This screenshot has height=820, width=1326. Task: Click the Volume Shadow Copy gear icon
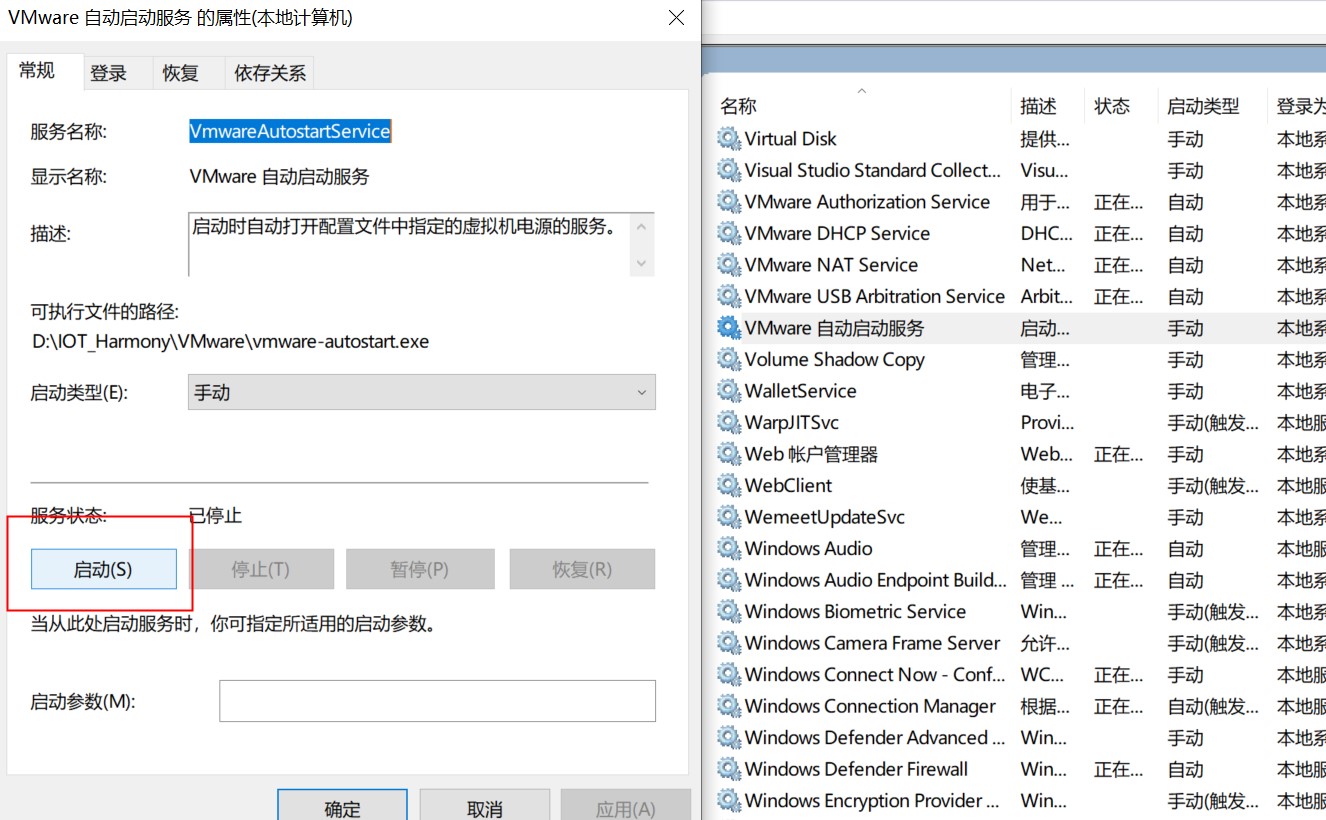pyautogui.click(x=729, y=359)
